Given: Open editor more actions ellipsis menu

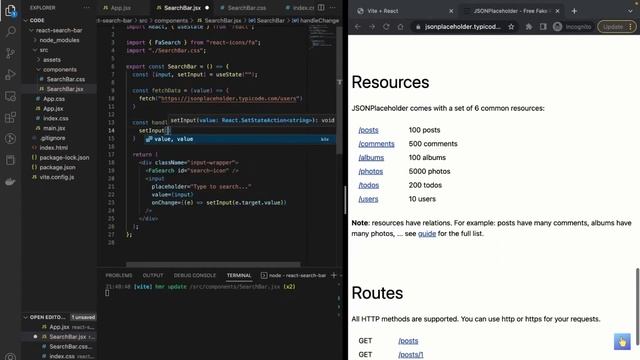Looking at the screenshot, I should (x=333, y=7).
